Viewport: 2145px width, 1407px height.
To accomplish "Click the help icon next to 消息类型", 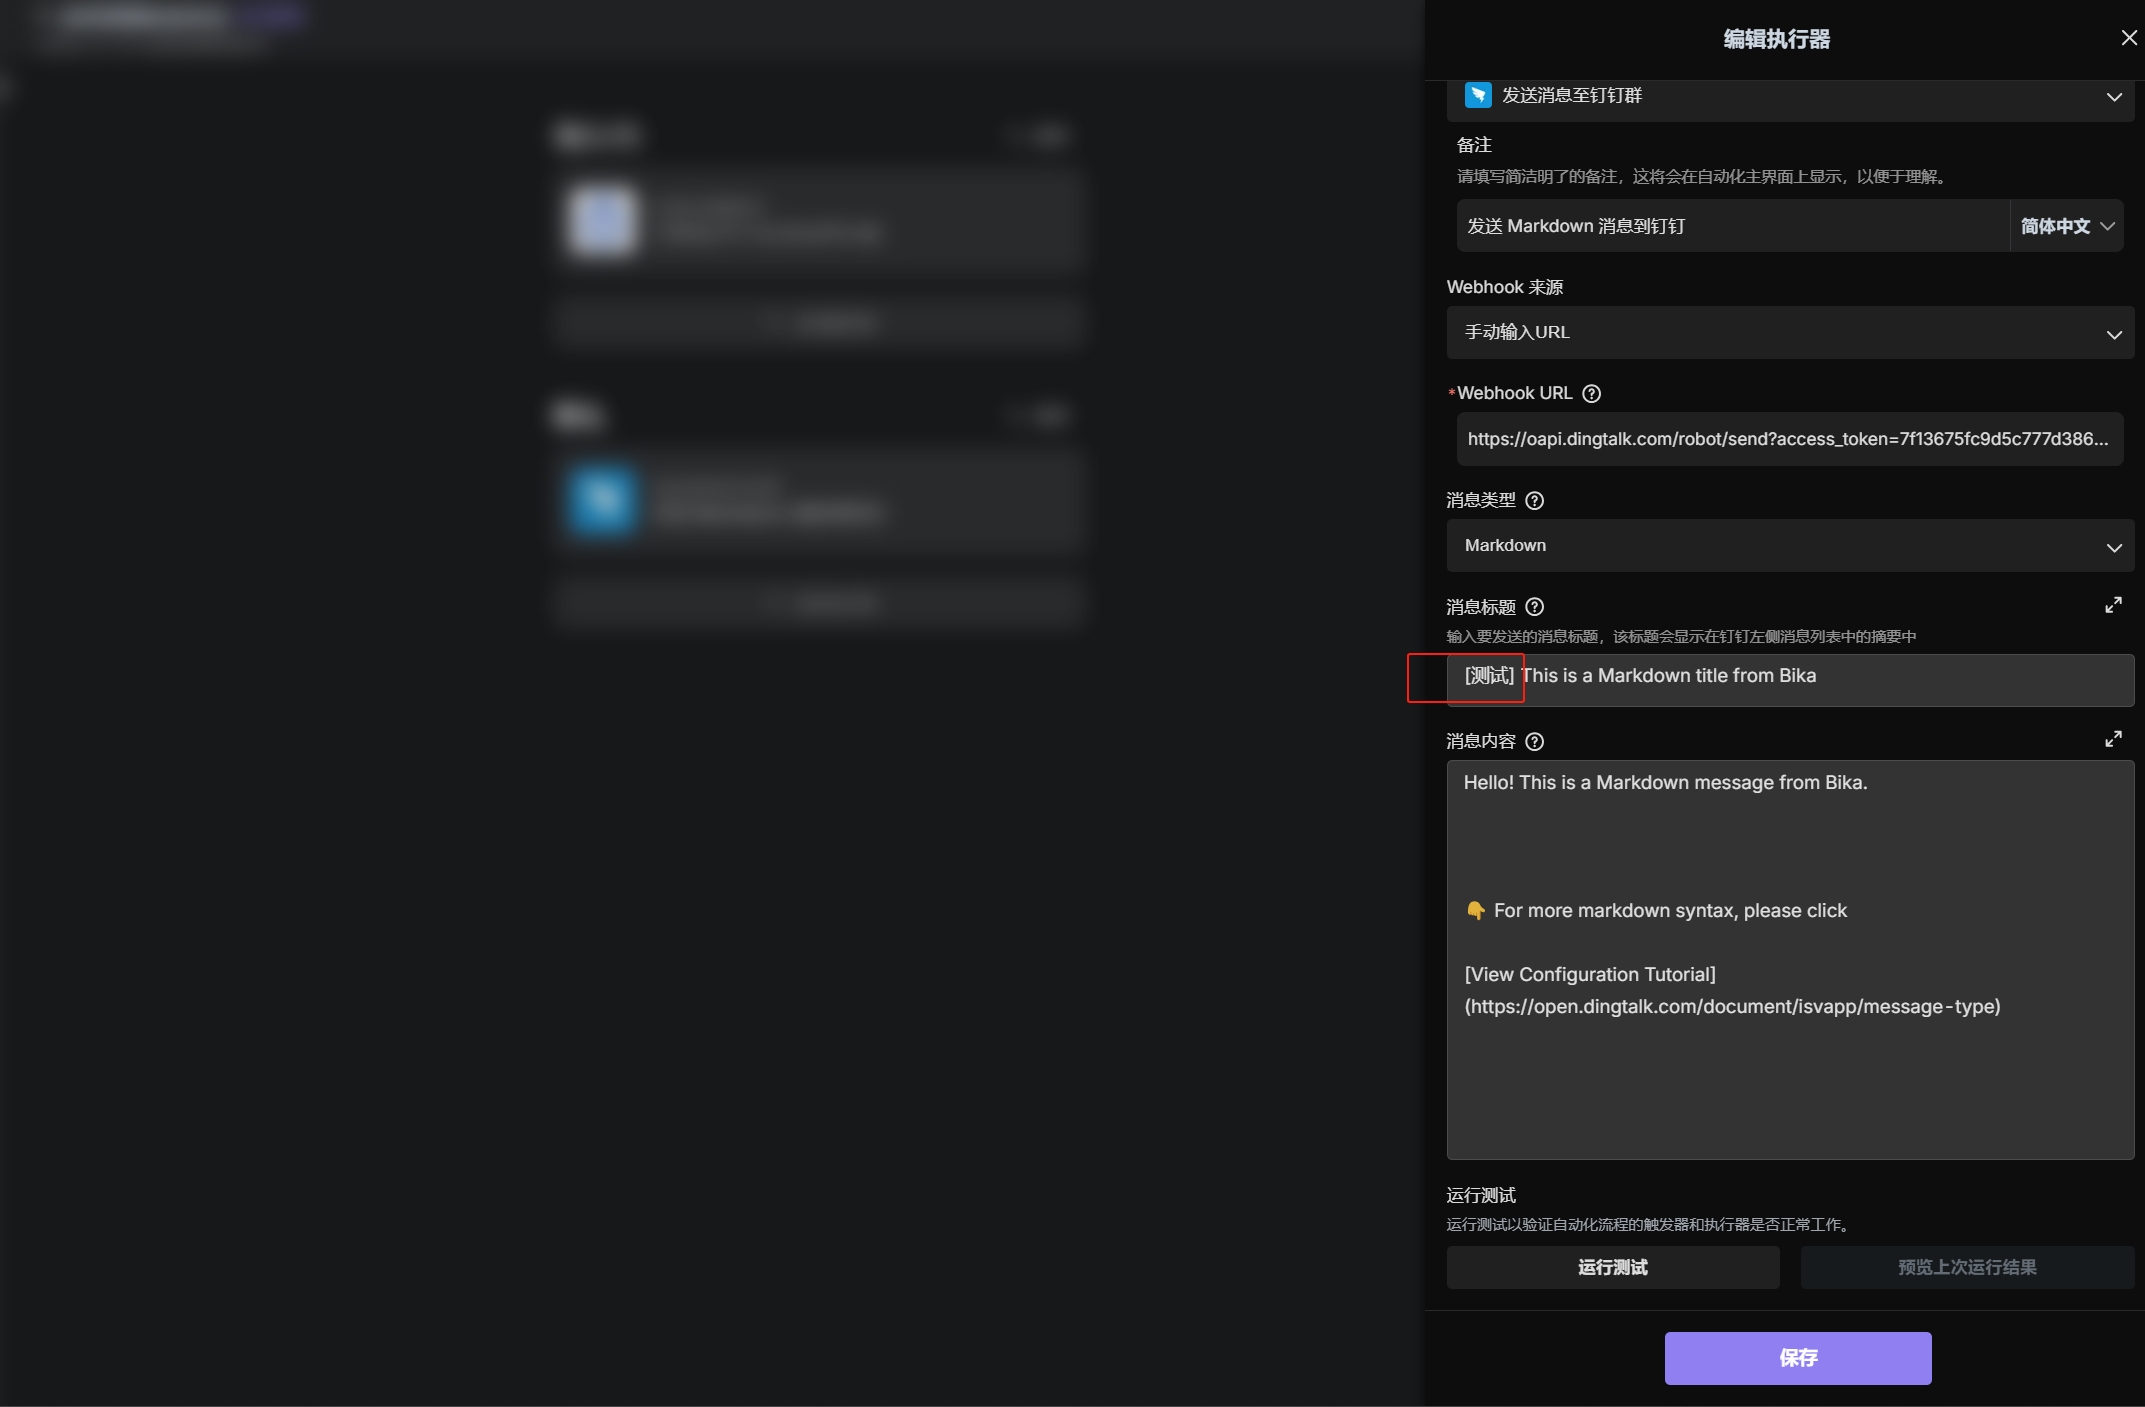I will point(1535,500).
